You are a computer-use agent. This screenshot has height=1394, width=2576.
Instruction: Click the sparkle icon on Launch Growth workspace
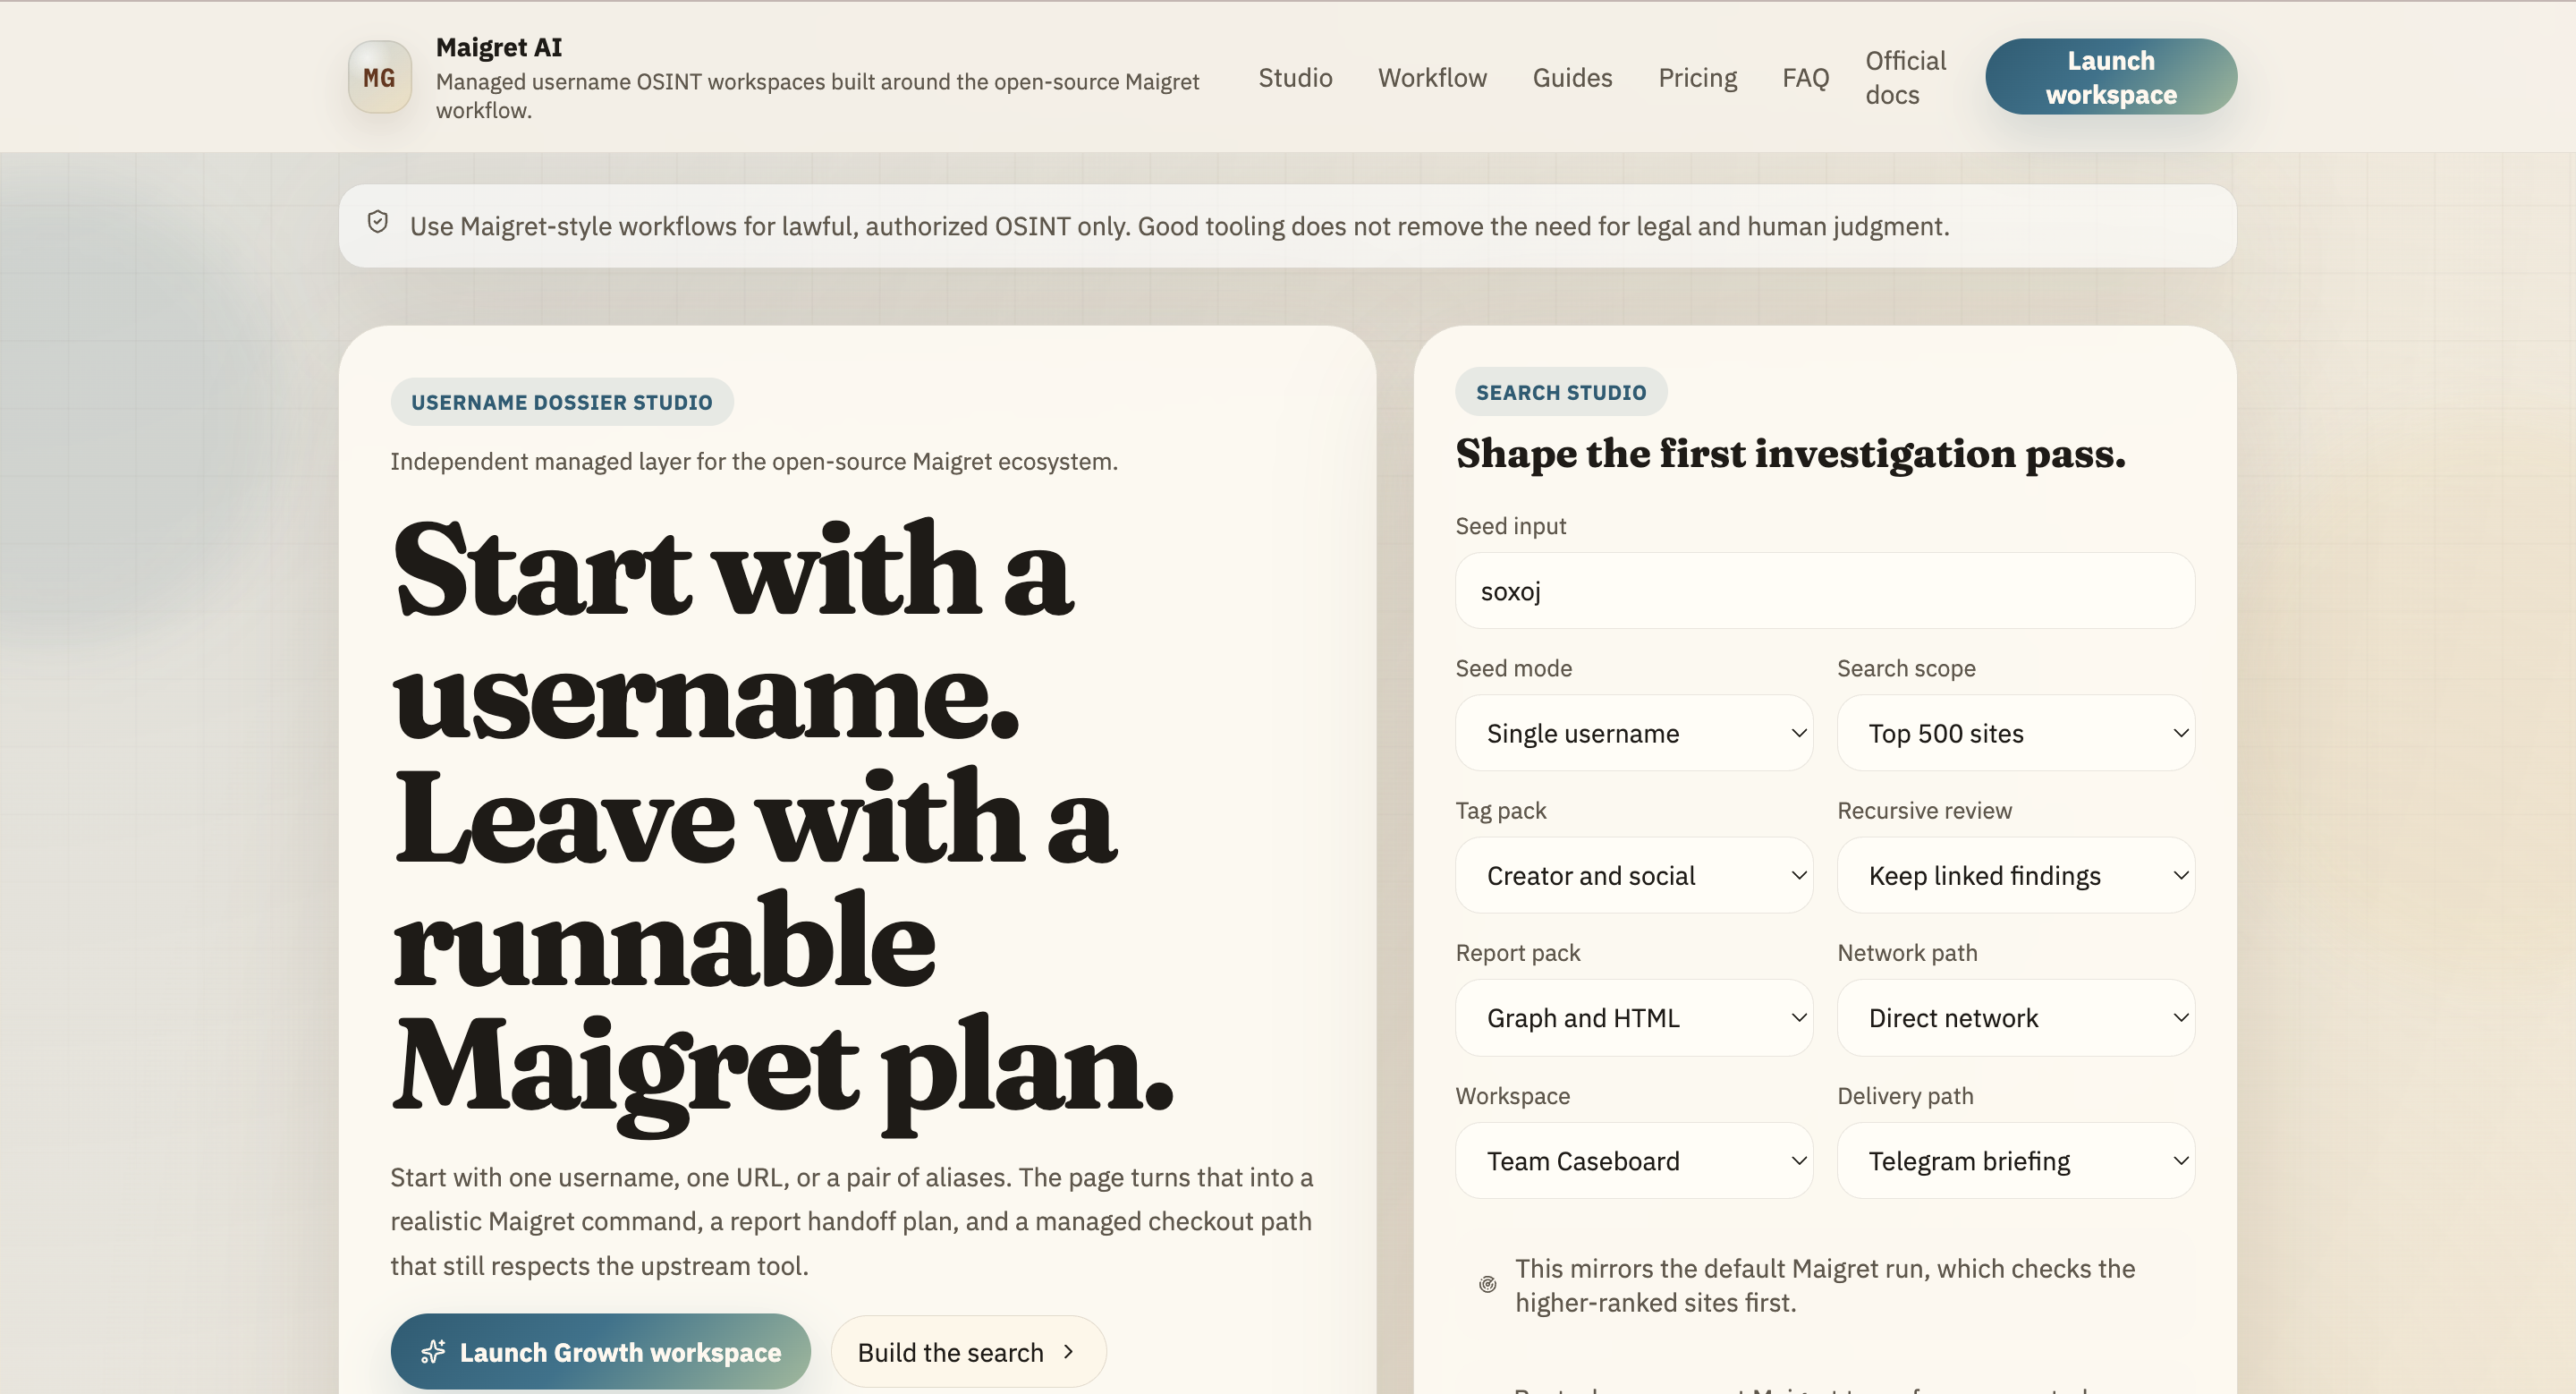point(433,1352)
